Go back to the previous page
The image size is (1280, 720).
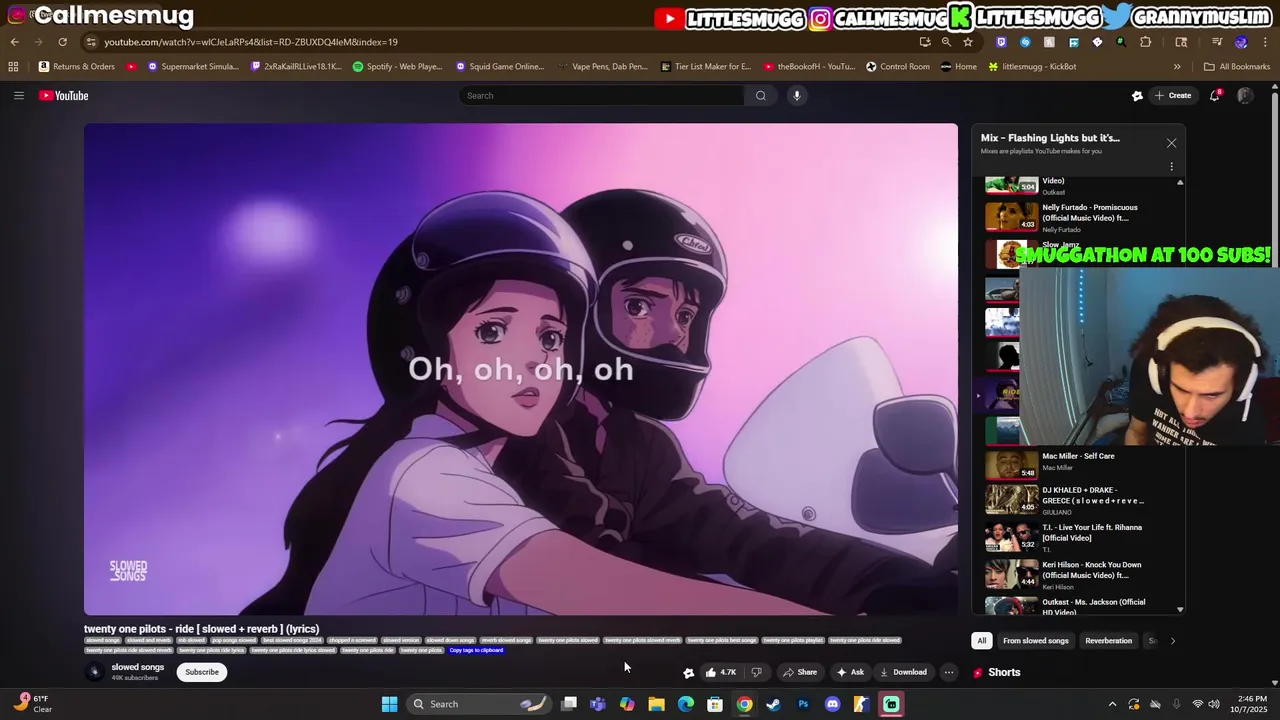pos(14,42)
